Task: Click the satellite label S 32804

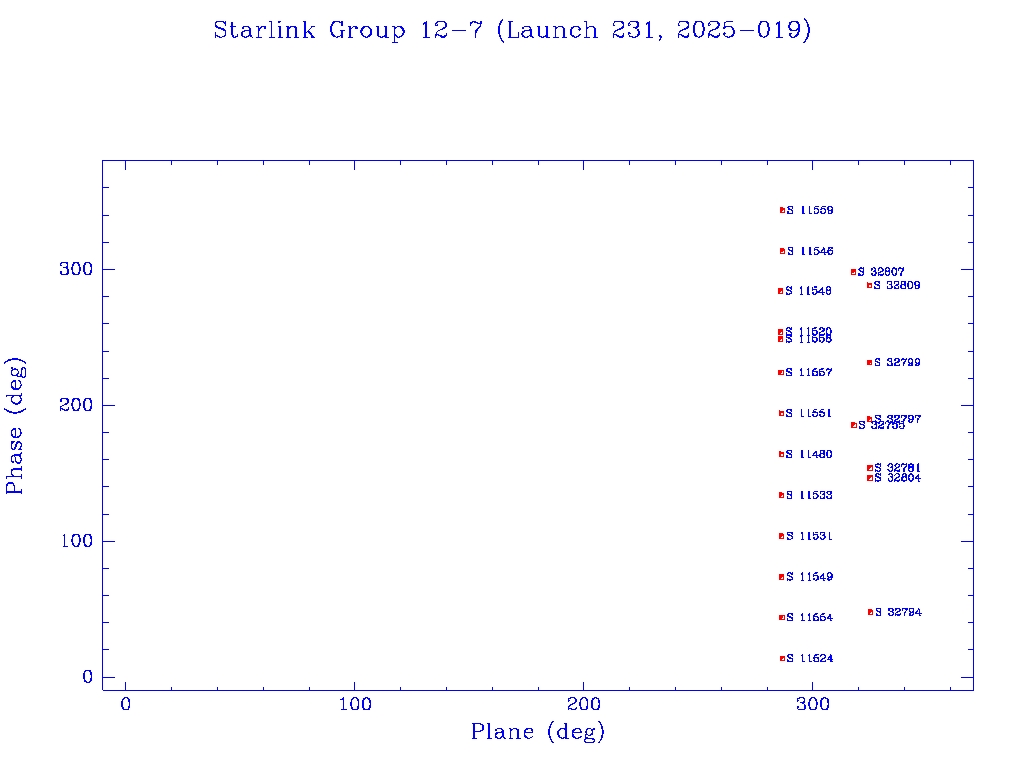Action: pyautogui.click(x=897, y=478)
